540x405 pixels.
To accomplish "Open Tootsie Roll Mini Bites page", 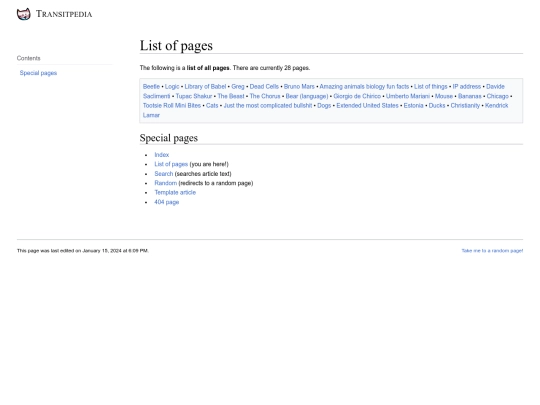I will tap(172, 105).
